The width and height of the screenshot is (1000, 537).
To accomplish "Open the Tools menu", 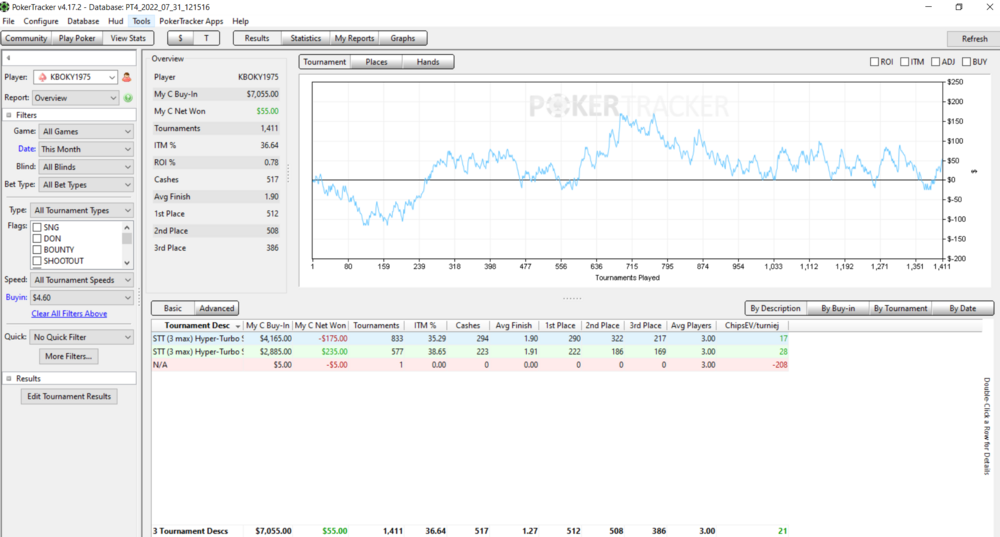I will point(142,21).
